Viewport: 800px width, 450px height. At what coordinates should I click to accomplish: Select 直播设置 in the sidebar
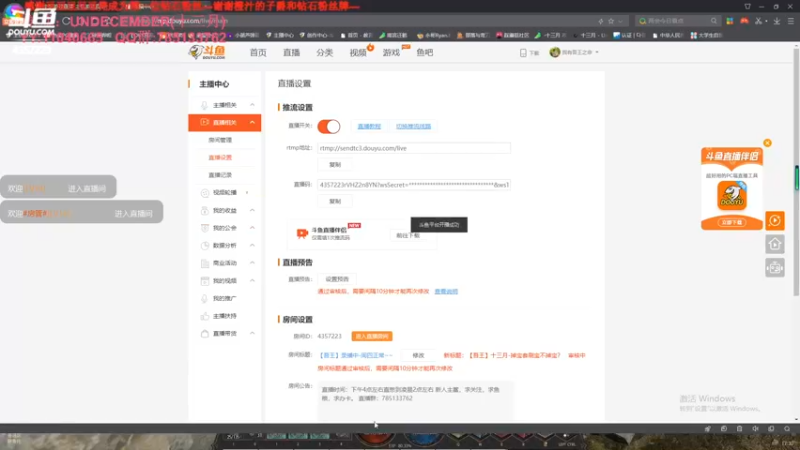pos(220,158)
